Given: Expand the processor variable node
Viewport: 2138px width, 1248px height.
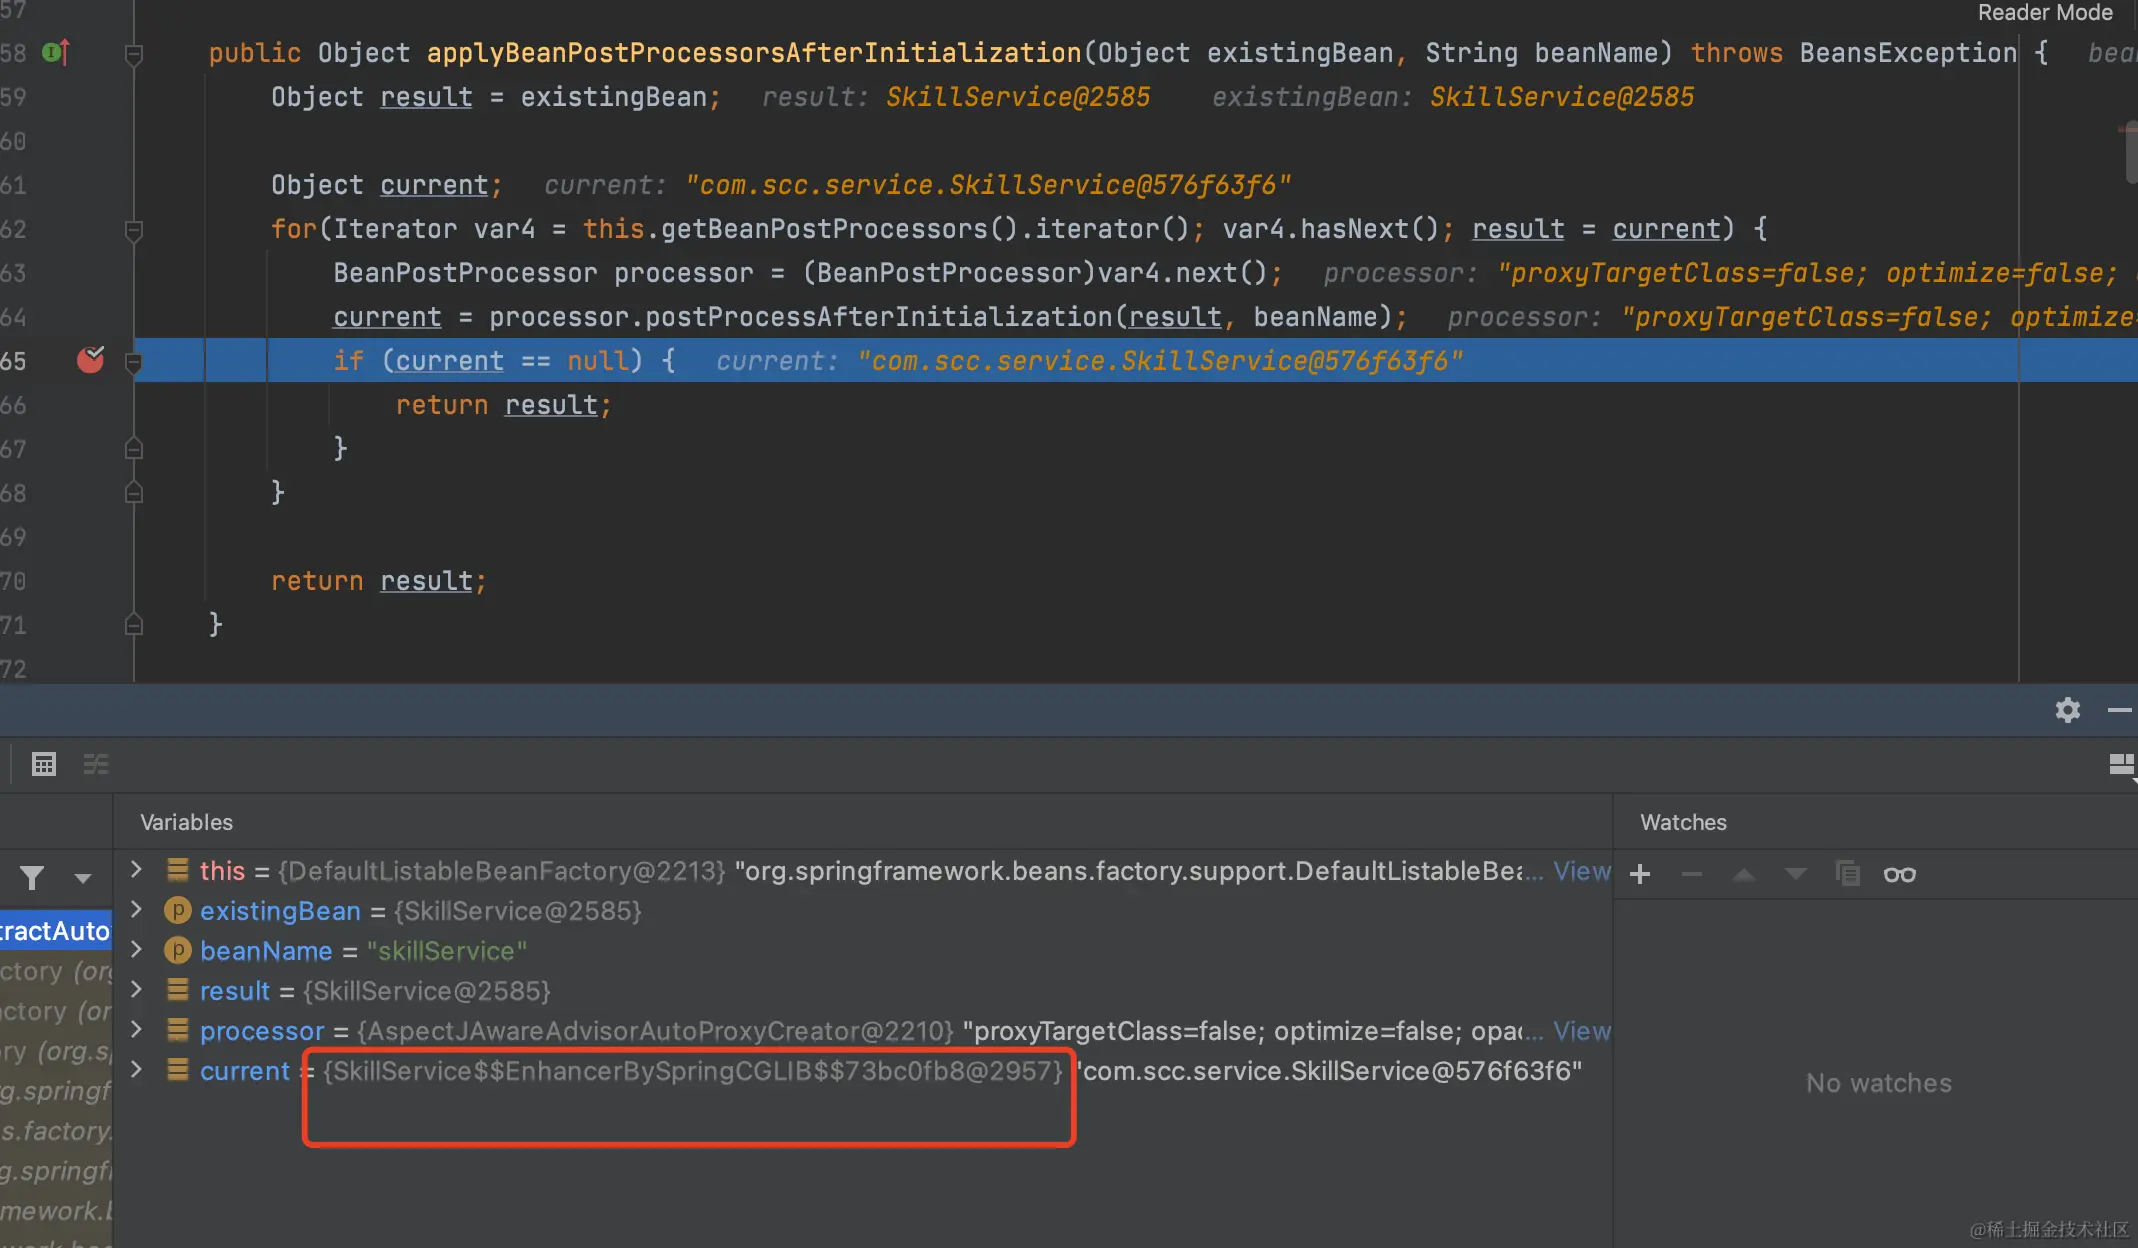Looking at the screenshot, I should (x=136, y=1030).
